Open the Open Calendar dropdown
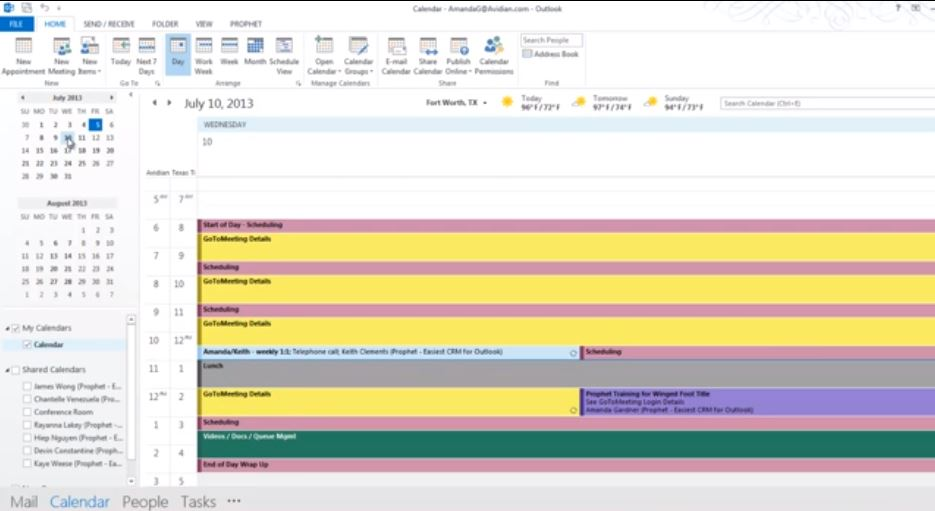Screen dimensions: 935x511 click(324, 55)
